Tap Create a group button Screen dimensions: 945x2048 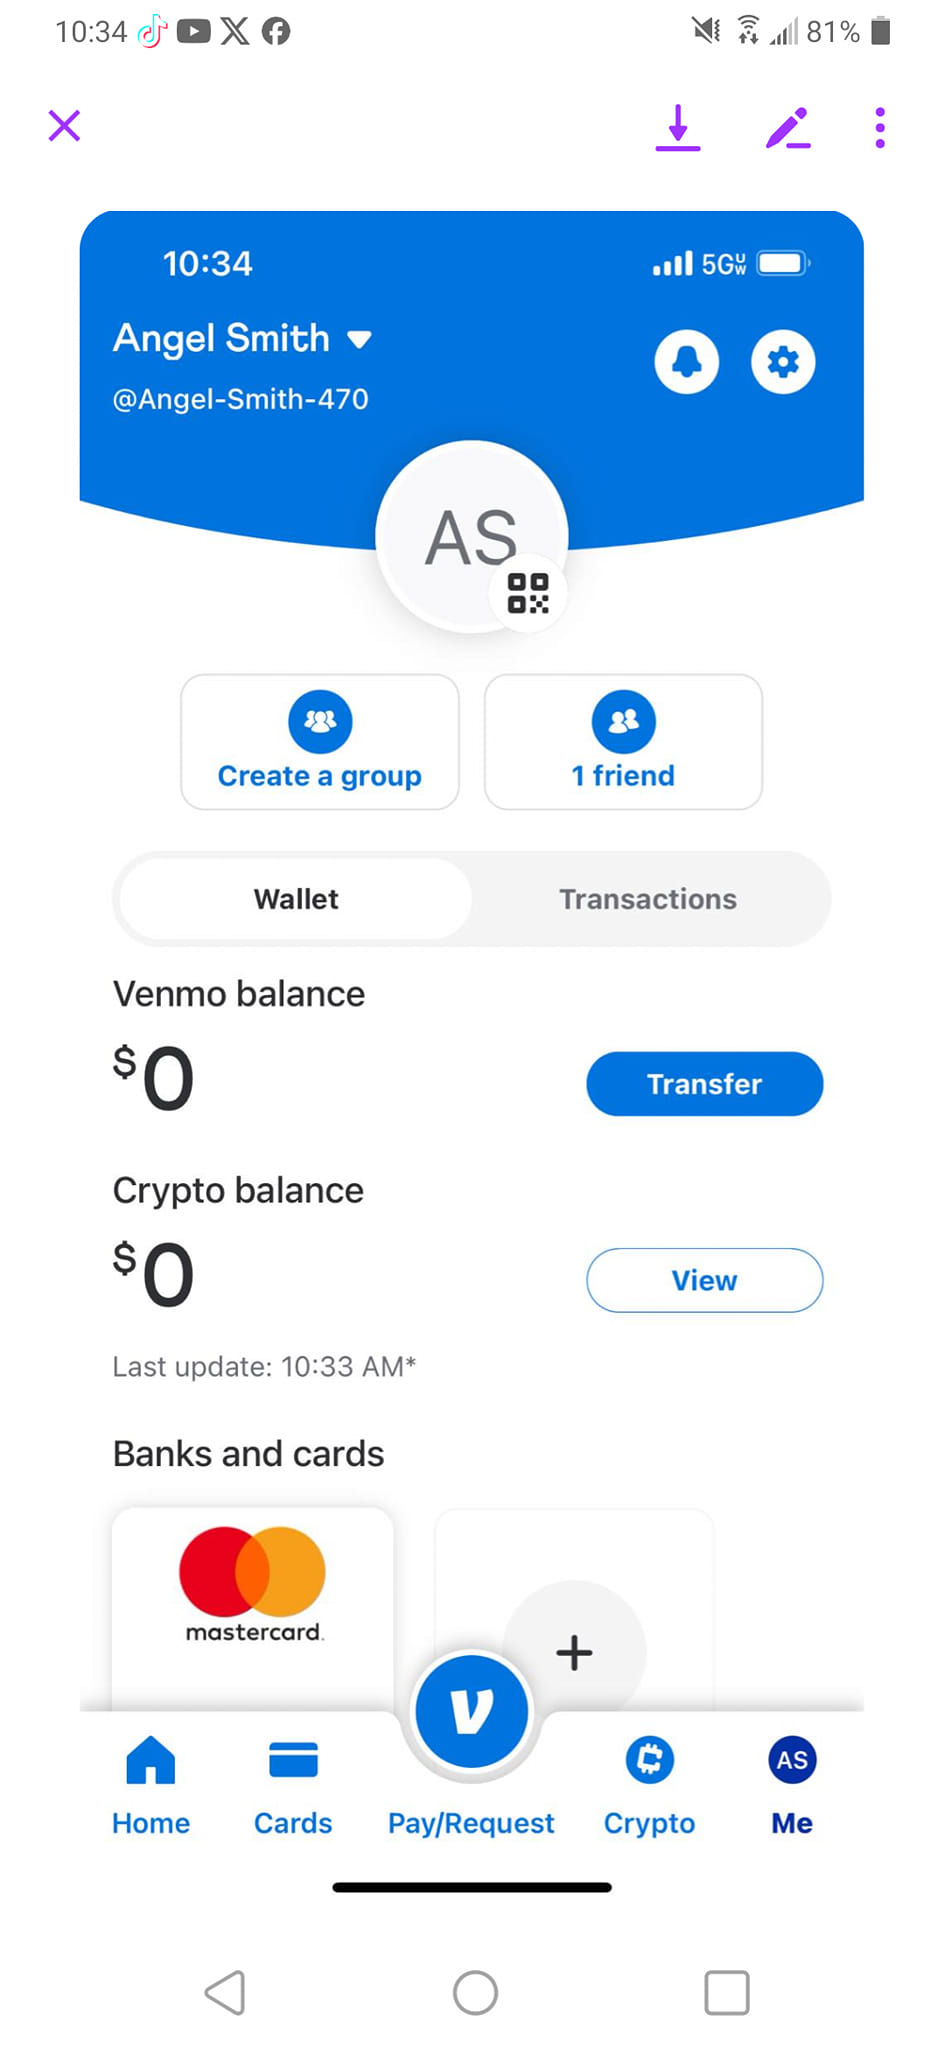tap(320, 742)
